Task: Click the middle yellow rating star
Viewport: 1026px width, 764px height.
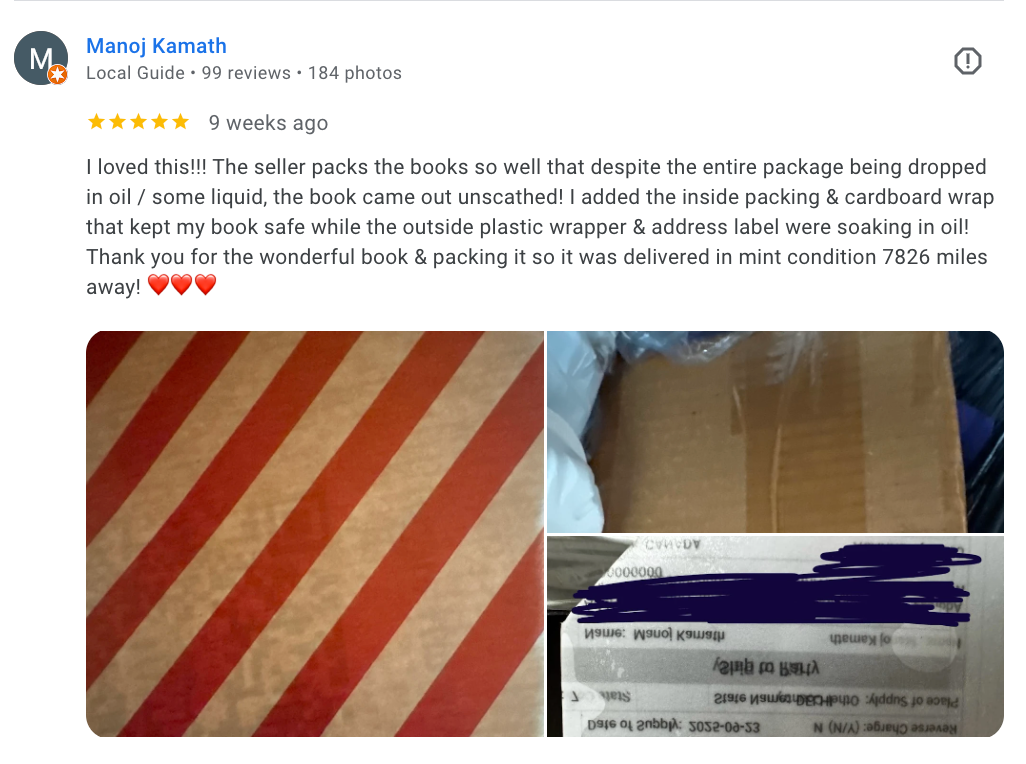Action: coord(139,122)
